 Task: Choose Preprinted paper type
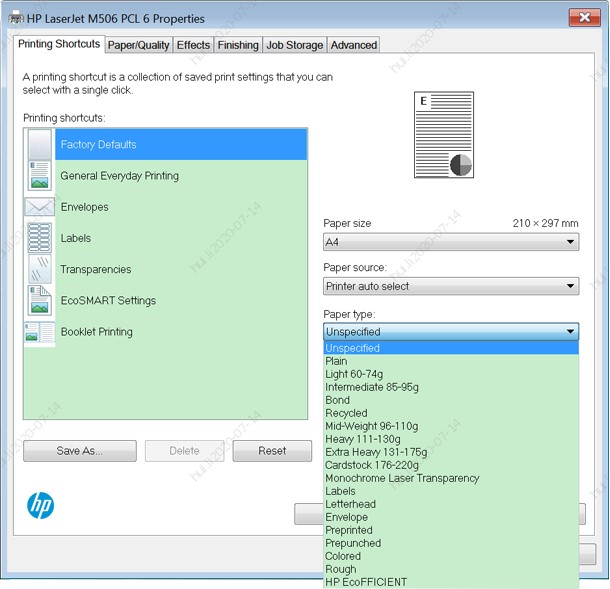coord(451,530)
